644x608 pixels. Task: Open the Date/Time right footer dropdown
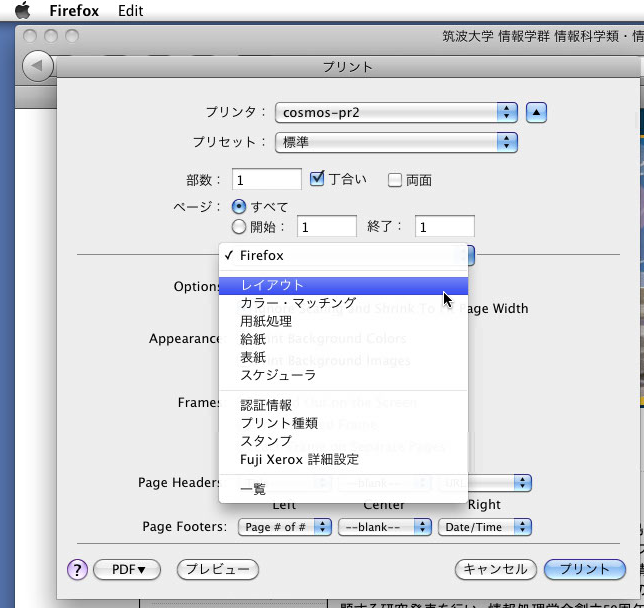[x=485, y=527]
